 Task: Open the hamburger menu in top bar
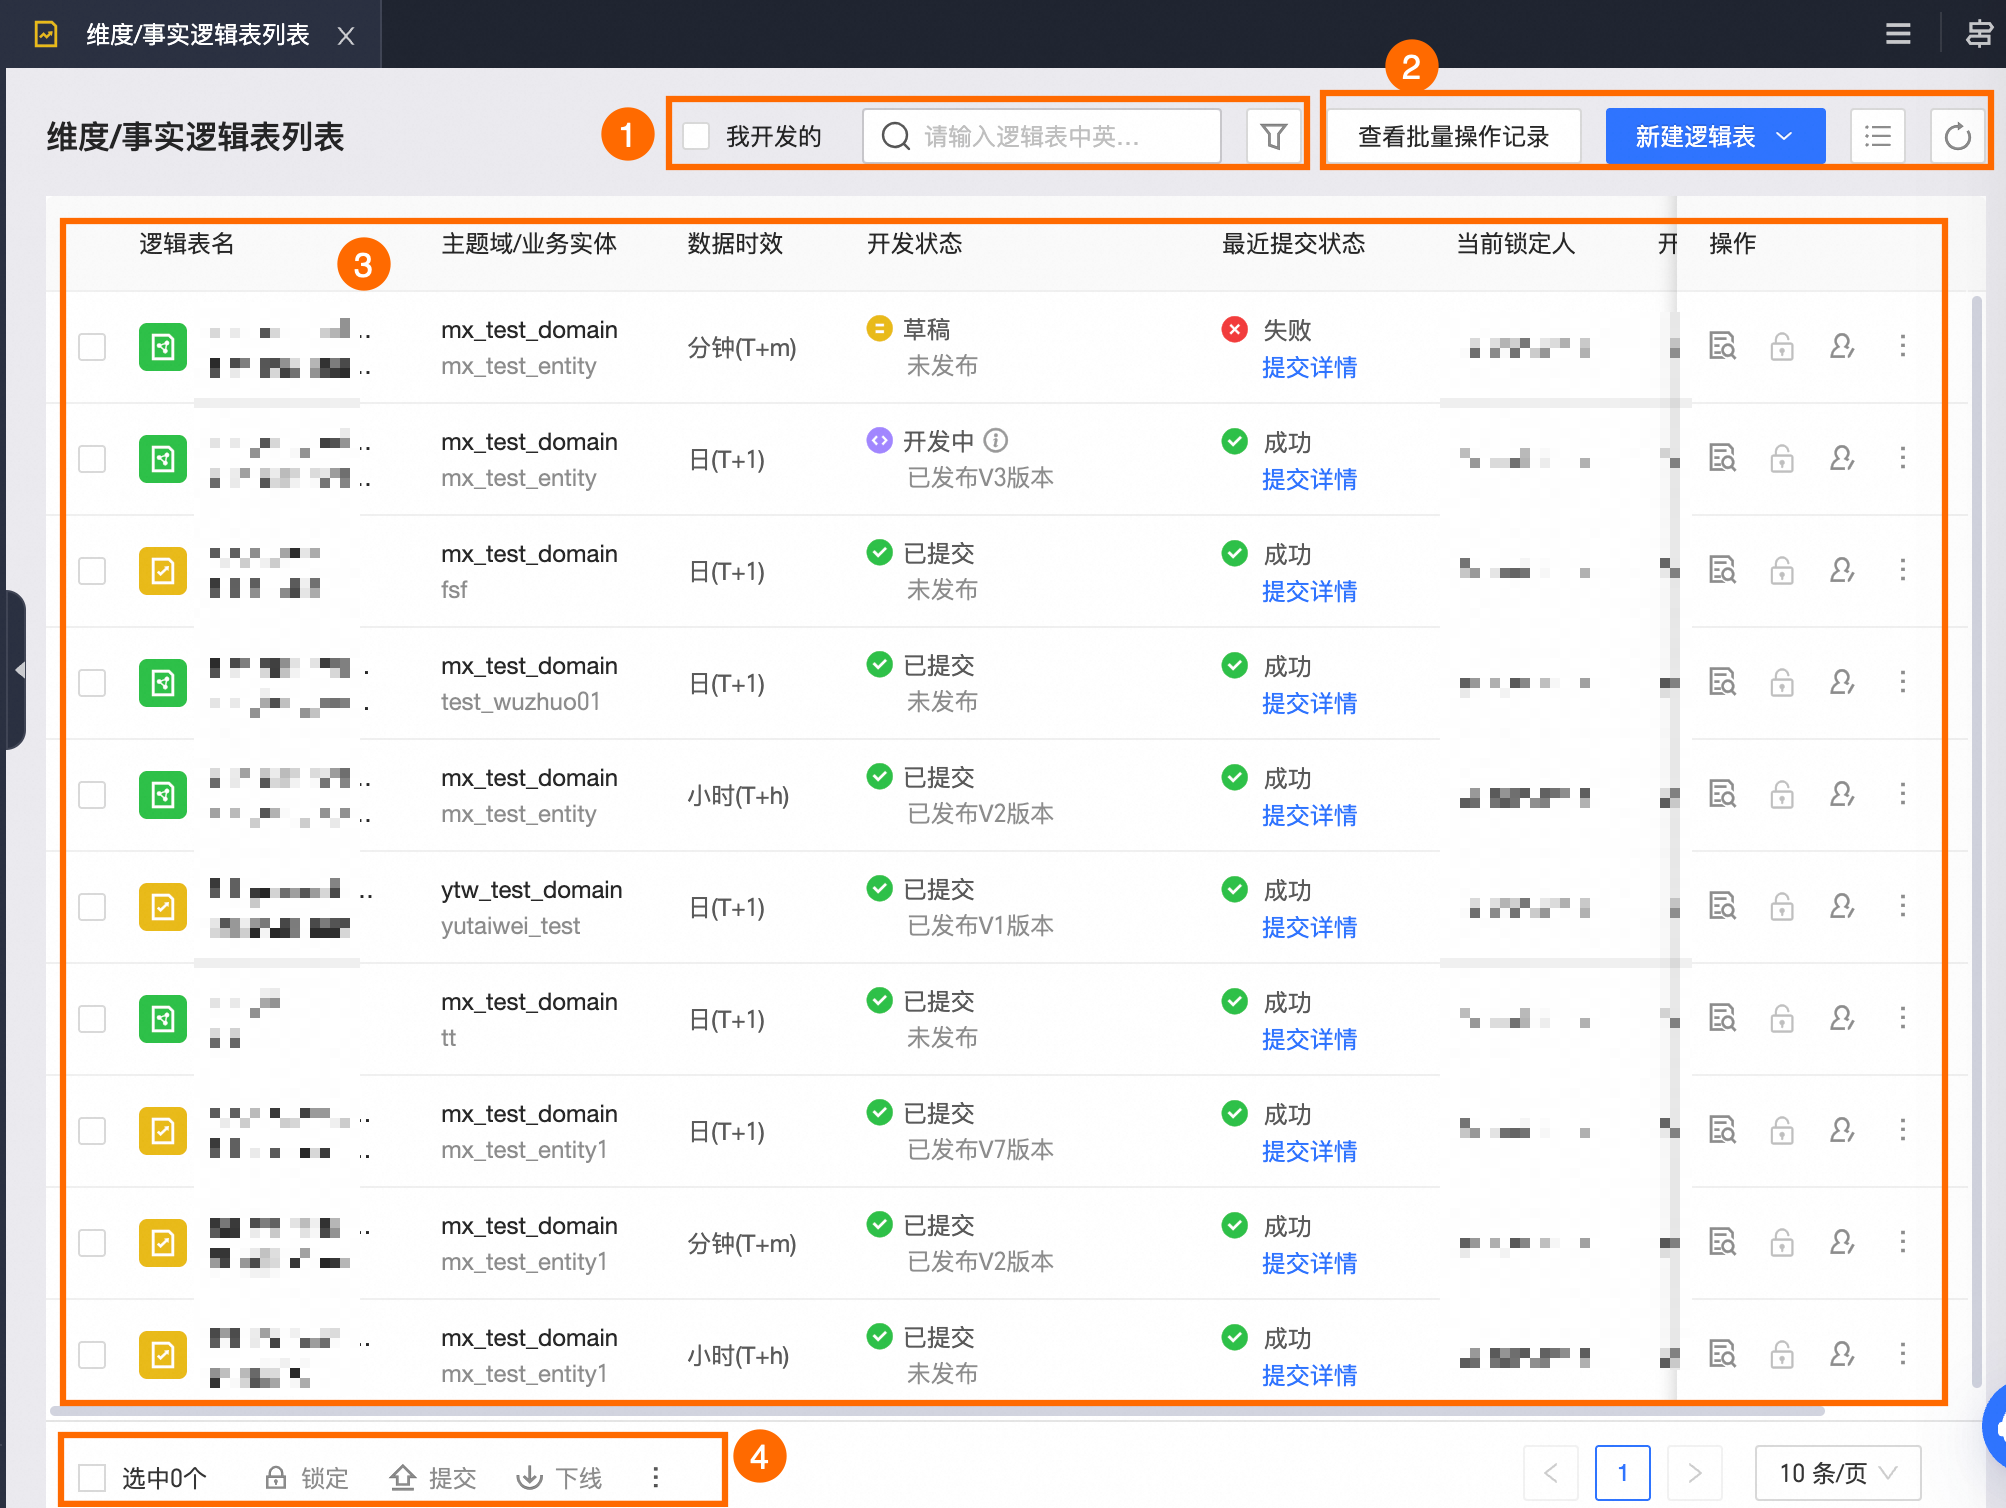1897,34
